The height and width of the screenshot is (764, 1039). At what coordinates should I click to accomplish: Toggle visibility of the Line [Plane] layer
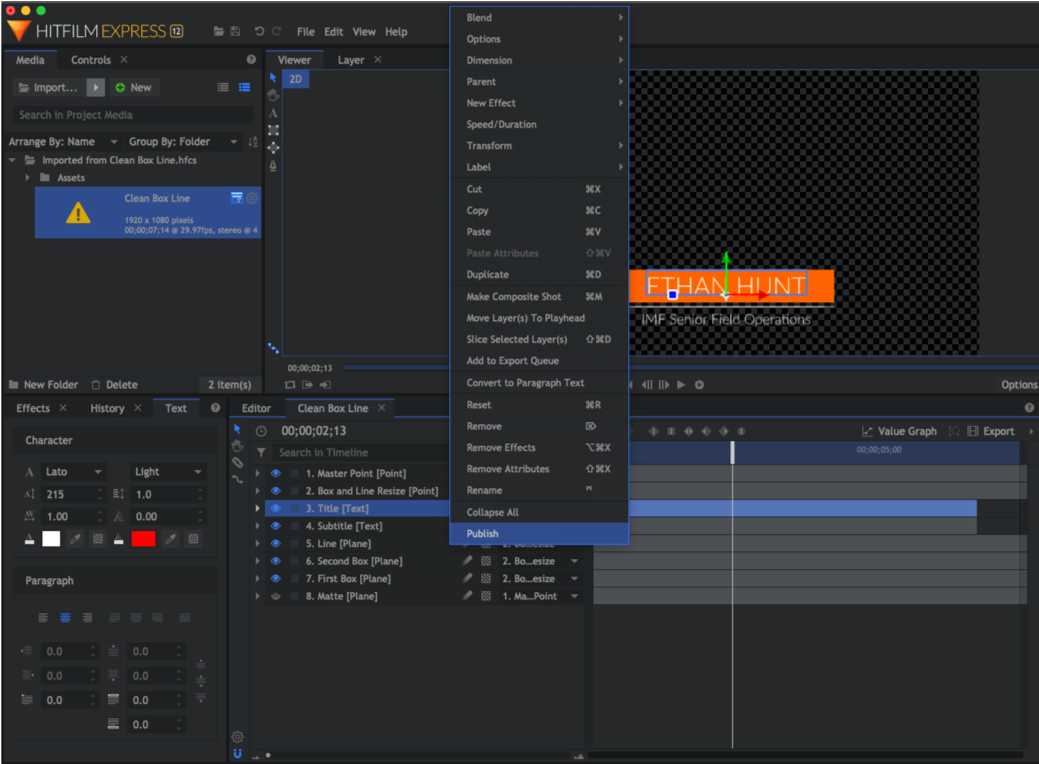click(x=275, y=543)
